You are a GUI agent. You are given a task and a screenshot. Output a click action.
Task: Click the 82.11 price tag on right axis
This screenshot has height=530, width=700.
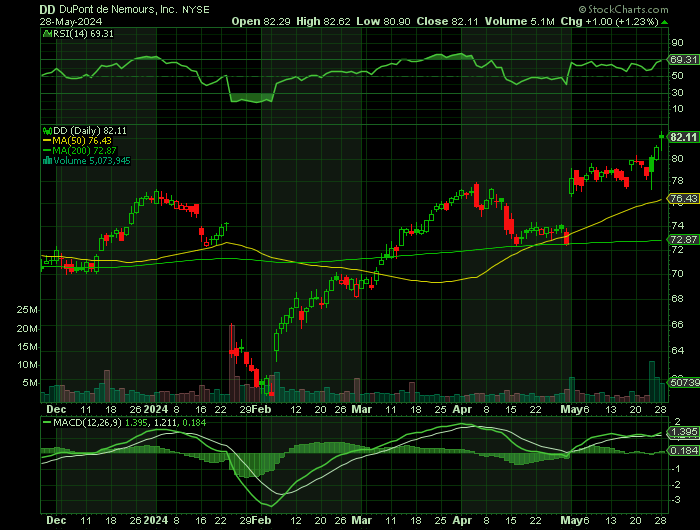[683, 137]
